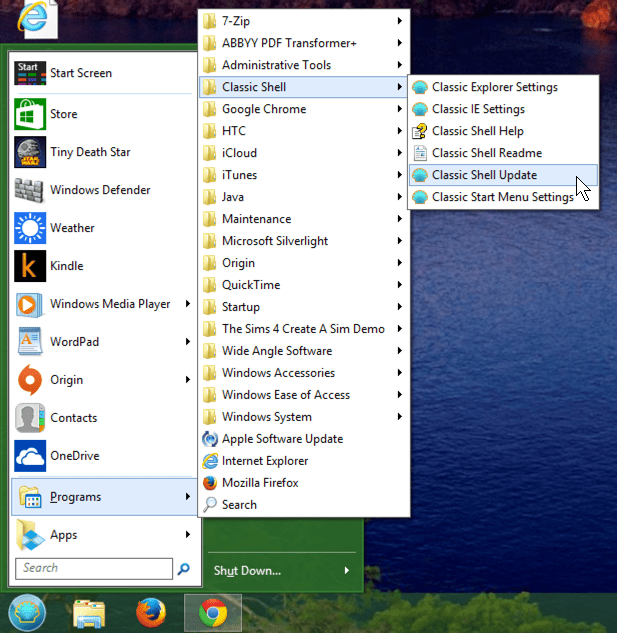Open the QuickTime folder
Viewport: 617px width, 633px height.
(303, 285)
